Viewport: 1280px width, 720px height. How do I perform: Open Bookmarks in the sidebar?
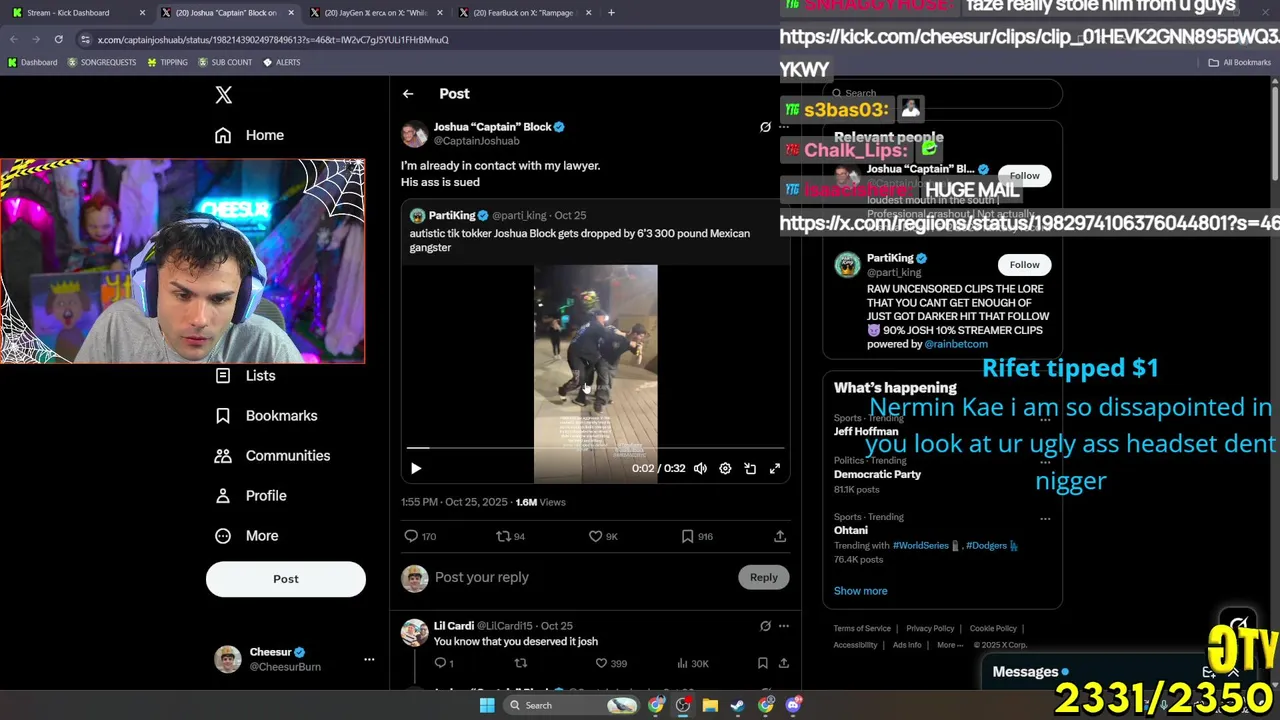266,416
